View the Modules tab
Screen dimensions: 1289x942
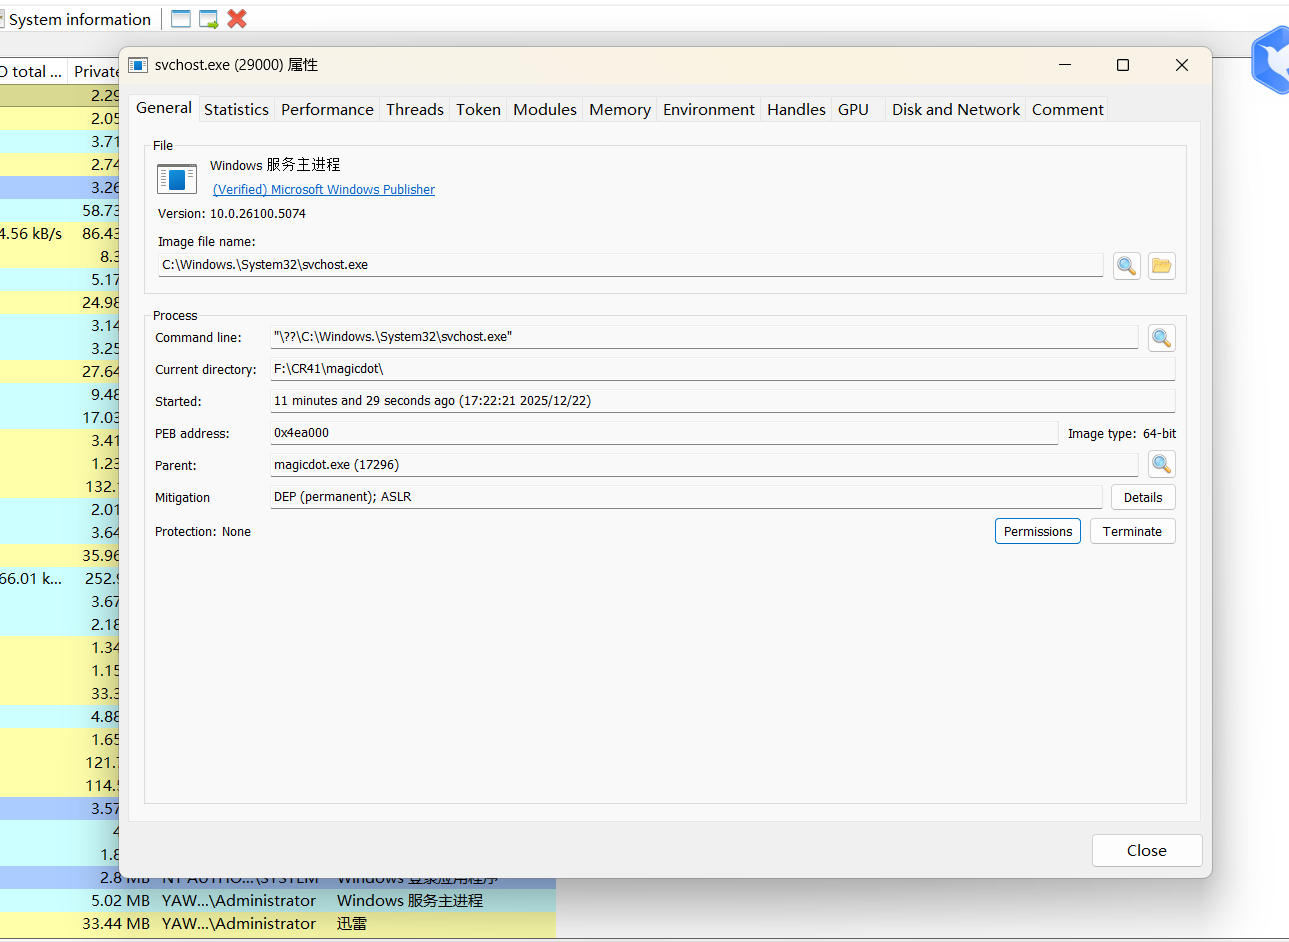545,110
